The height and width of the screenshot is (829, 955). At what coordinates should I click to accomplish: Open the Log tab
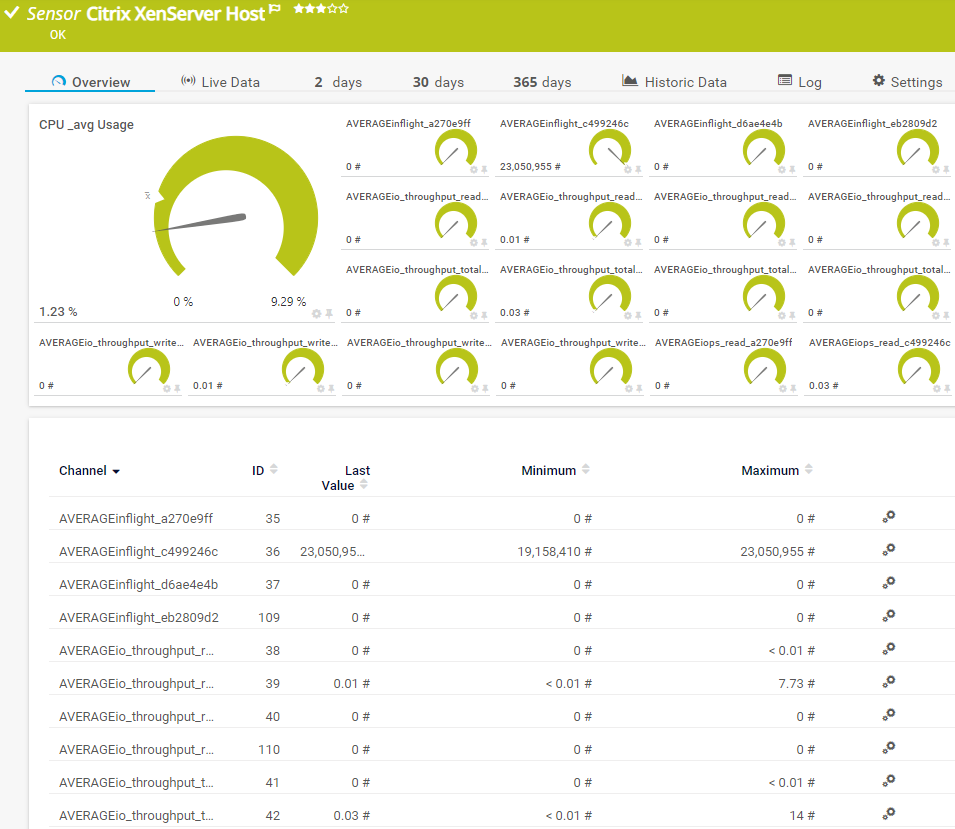799,82
